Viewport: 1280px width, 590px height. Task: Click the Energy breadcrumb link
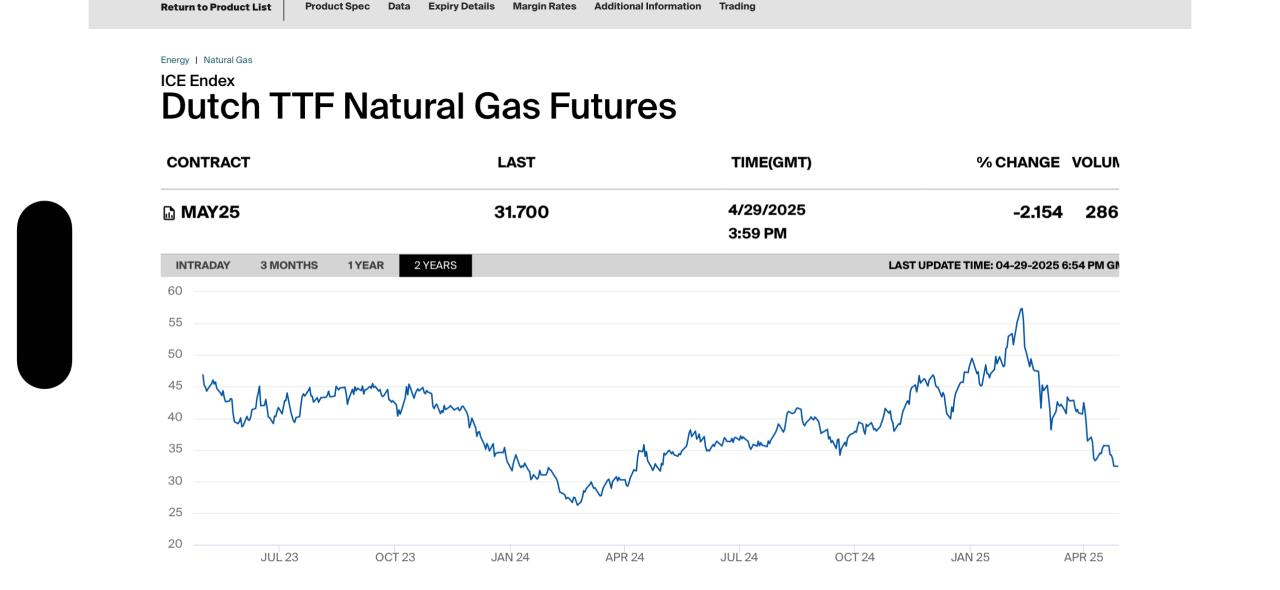[x=175, y=60]
